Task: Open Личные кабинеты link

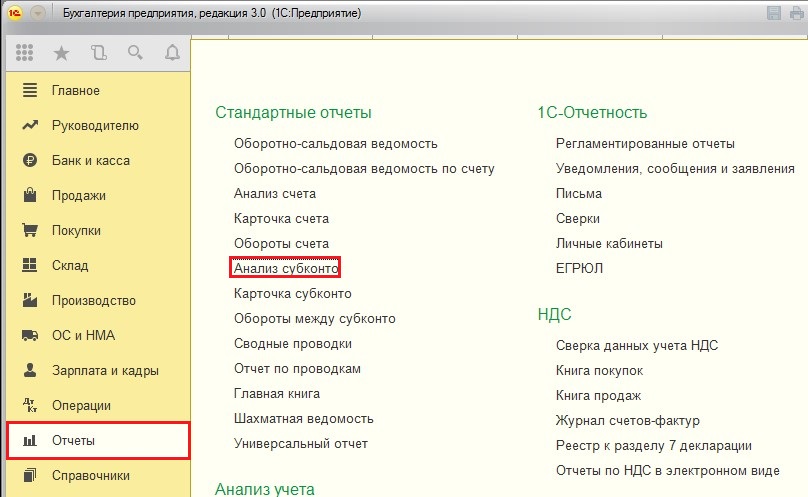Action: [x=609, y=243]
